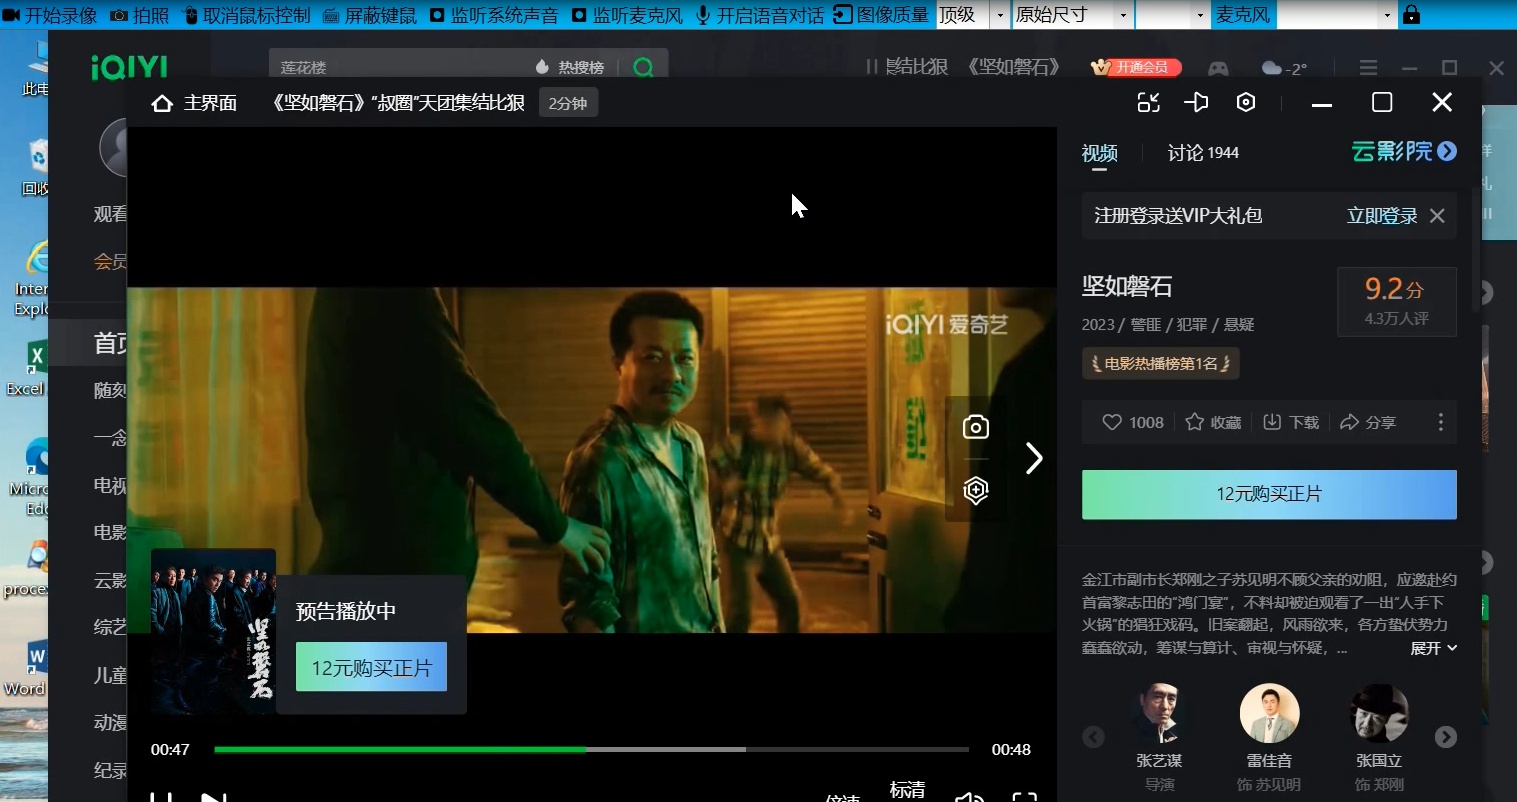1517x802 pixels.
Task: Click the 主界面 home icon
Action: pos(162,102)
